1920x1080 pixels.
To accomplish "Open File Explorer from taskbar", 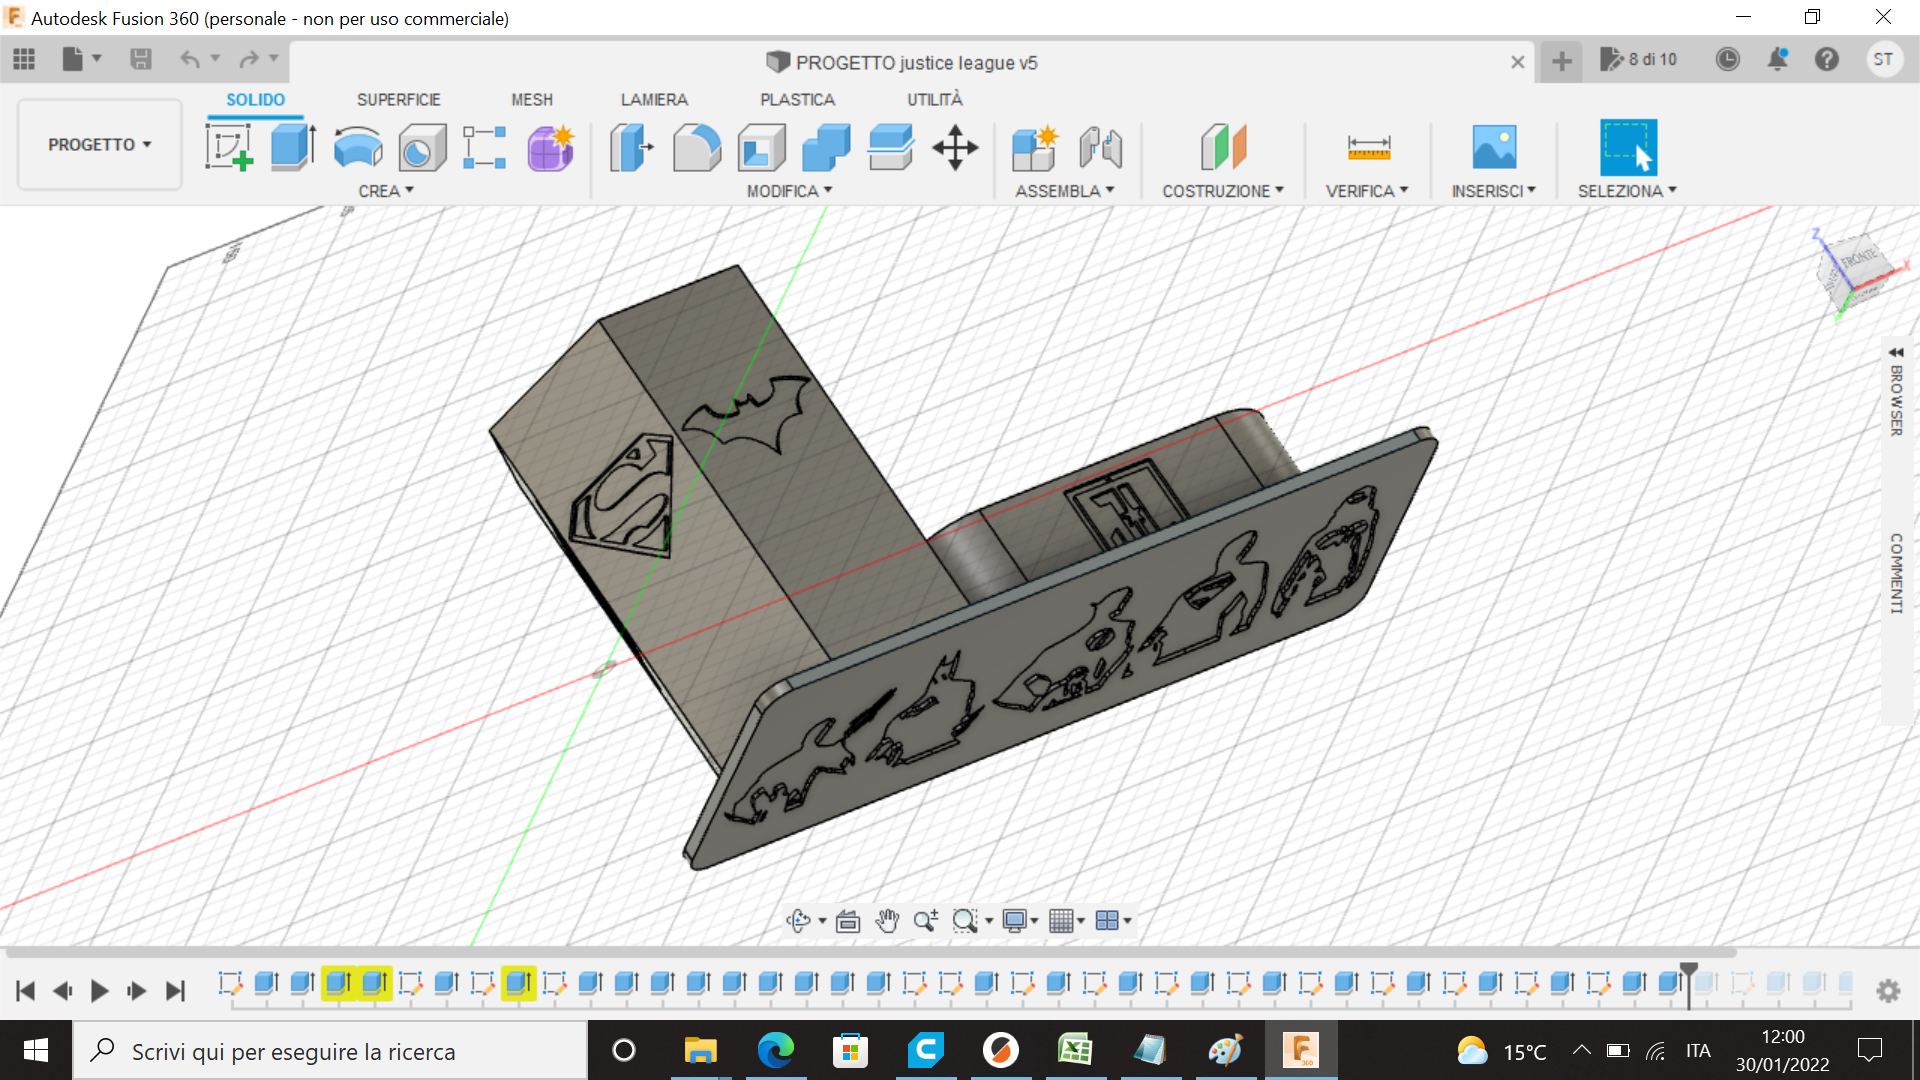I will 700,1051.
